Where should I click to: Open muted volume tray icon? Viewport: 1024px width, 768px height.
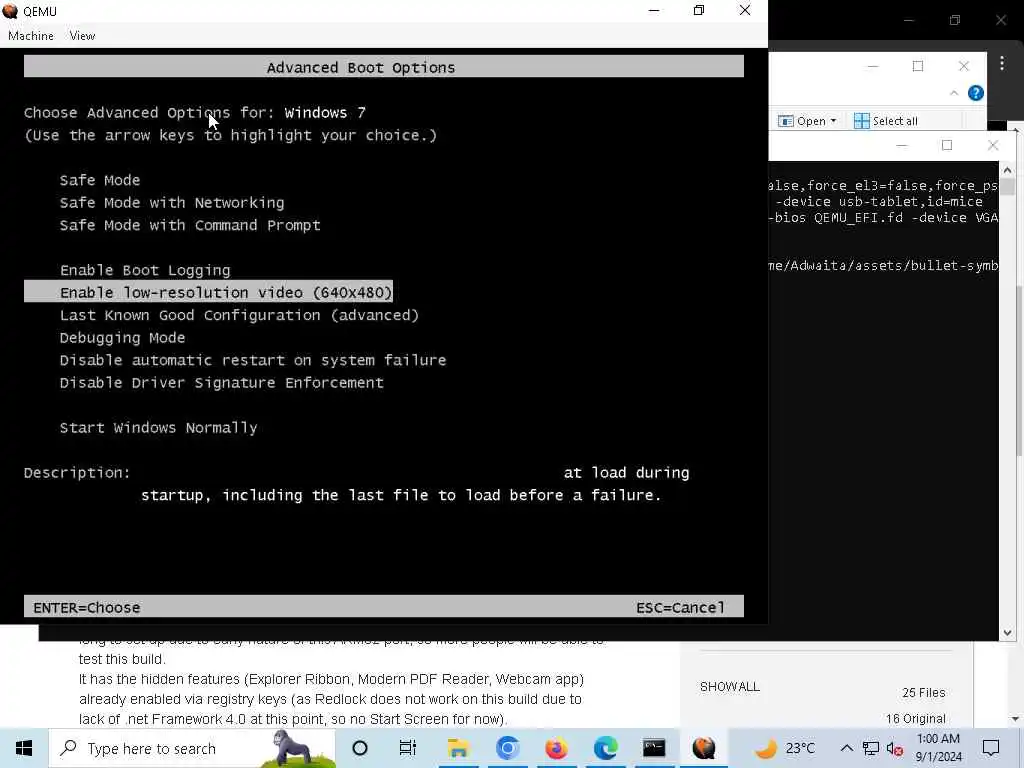pos(895,750)
